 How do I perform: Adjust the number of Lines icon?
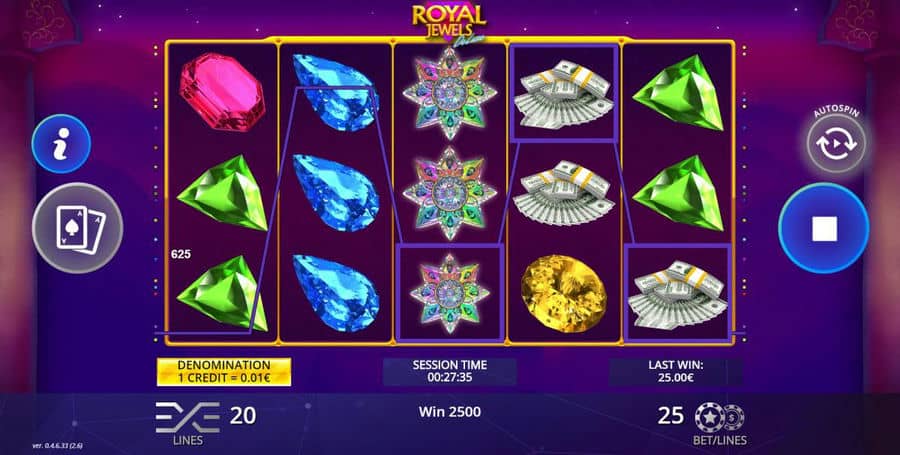point(188,417)
